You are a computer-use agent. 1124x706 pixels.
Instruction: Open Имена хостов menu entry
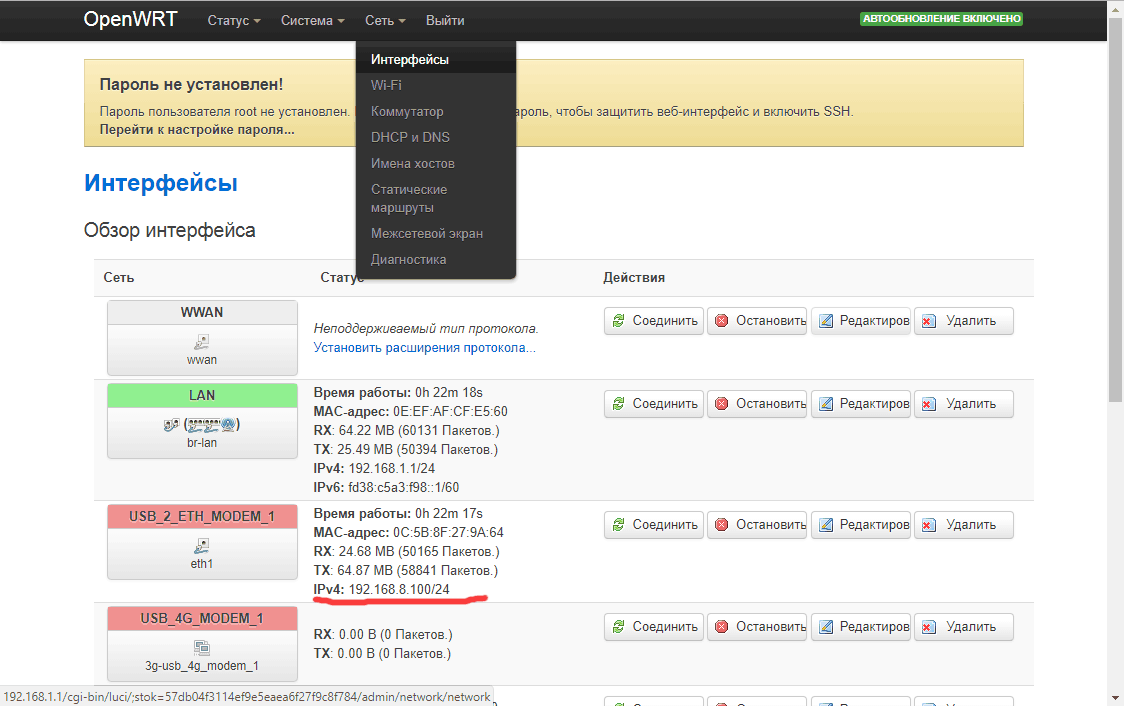436,163
